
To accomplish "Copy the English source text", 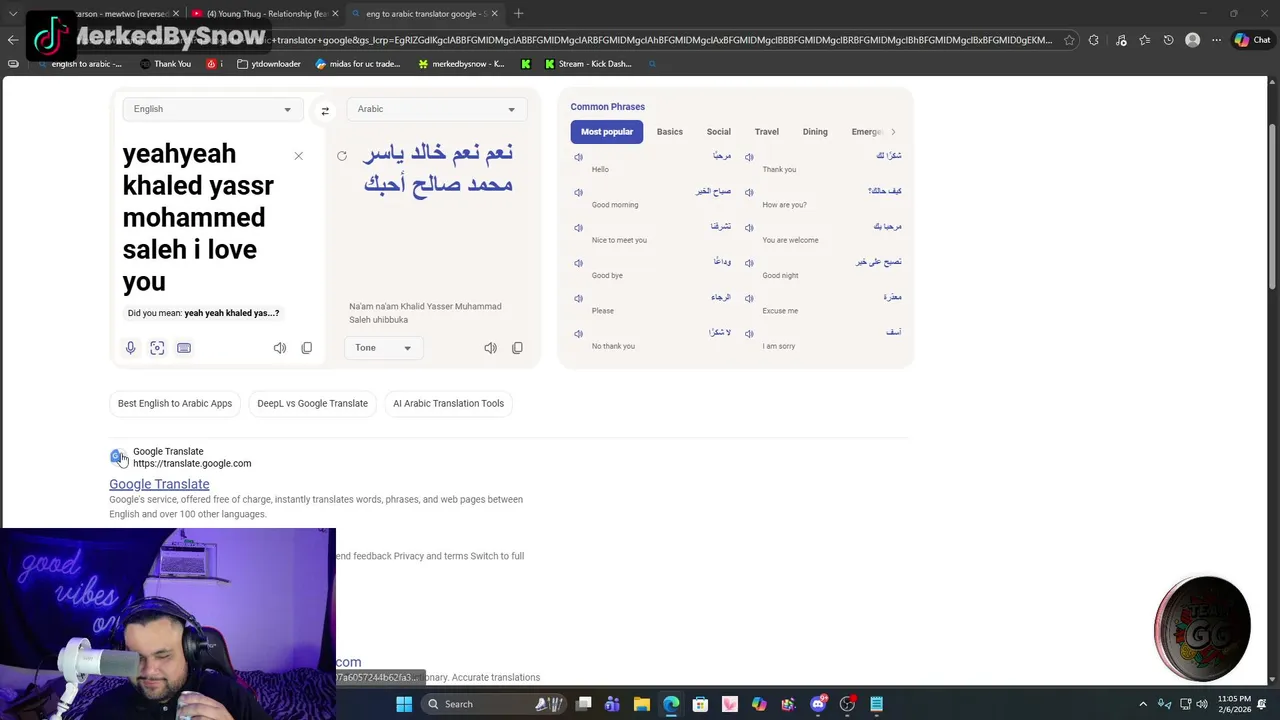I will (307, 348).
